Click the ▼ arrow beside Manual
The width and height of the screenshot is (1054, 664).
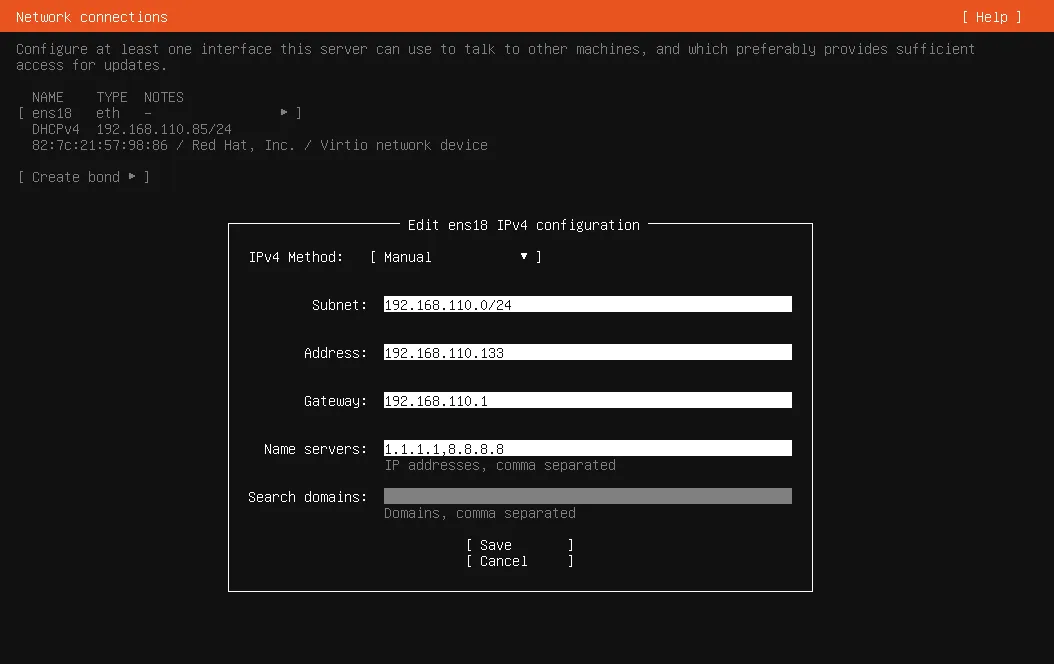[524, 257]
